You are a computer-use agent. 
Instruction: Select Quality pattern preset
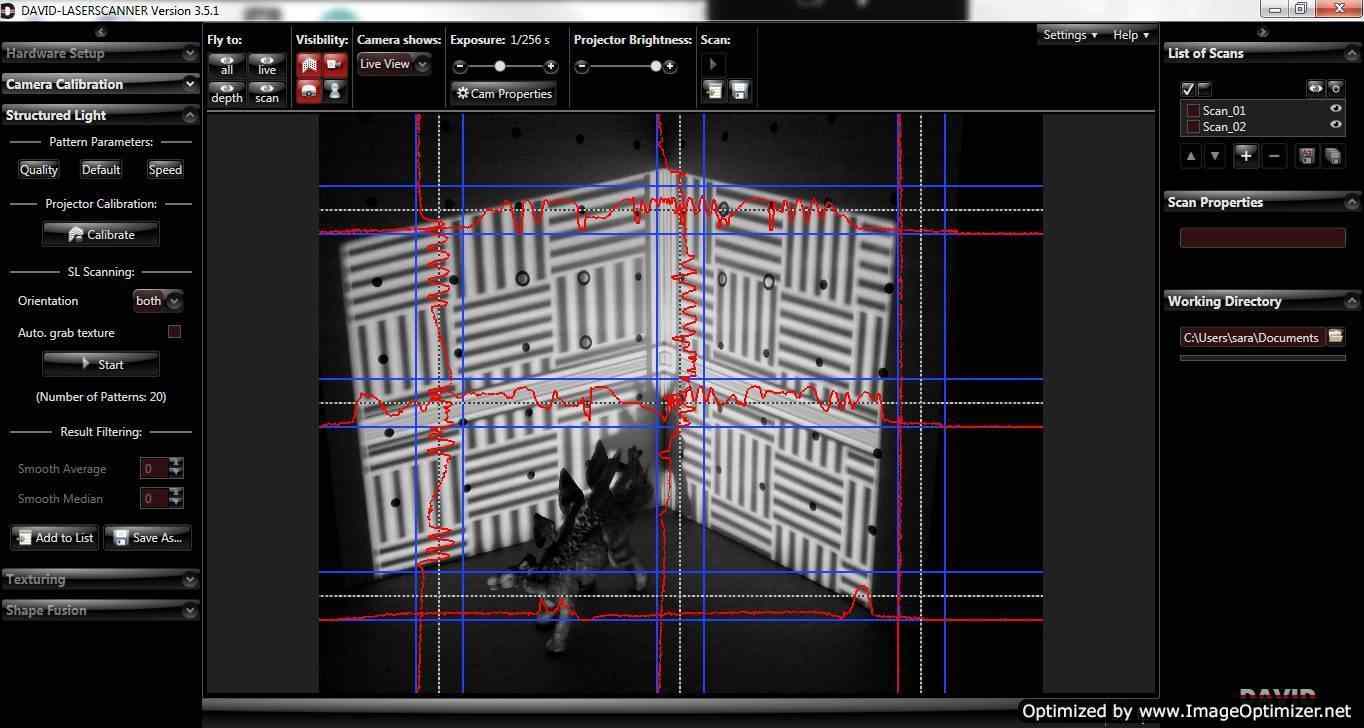[x=39, y=170]
